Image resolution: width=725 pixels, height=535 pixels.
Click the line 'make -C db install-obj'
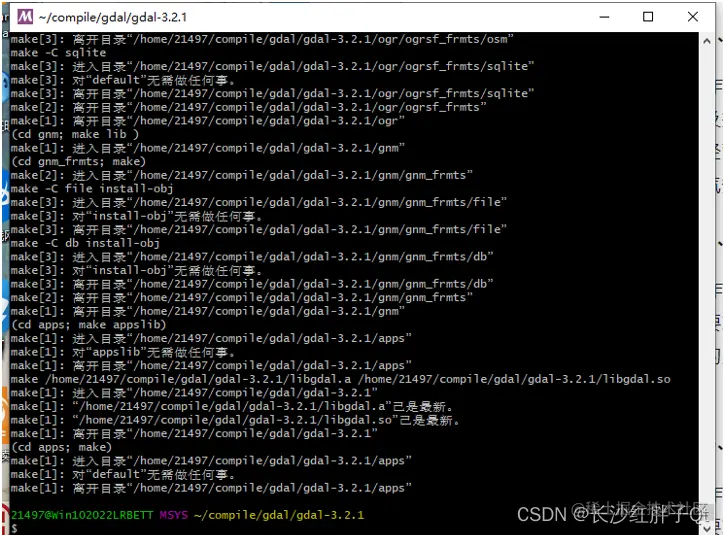point(85,243)
